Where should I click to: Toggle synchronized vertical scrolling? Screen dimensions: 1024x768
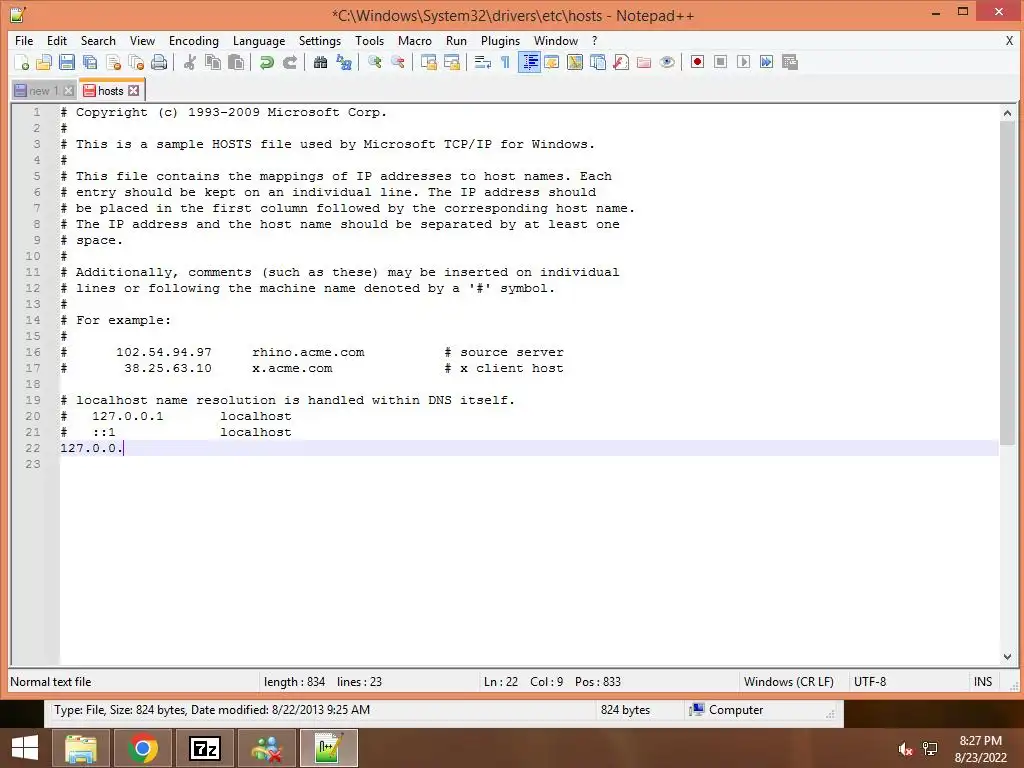coord(429,62)
